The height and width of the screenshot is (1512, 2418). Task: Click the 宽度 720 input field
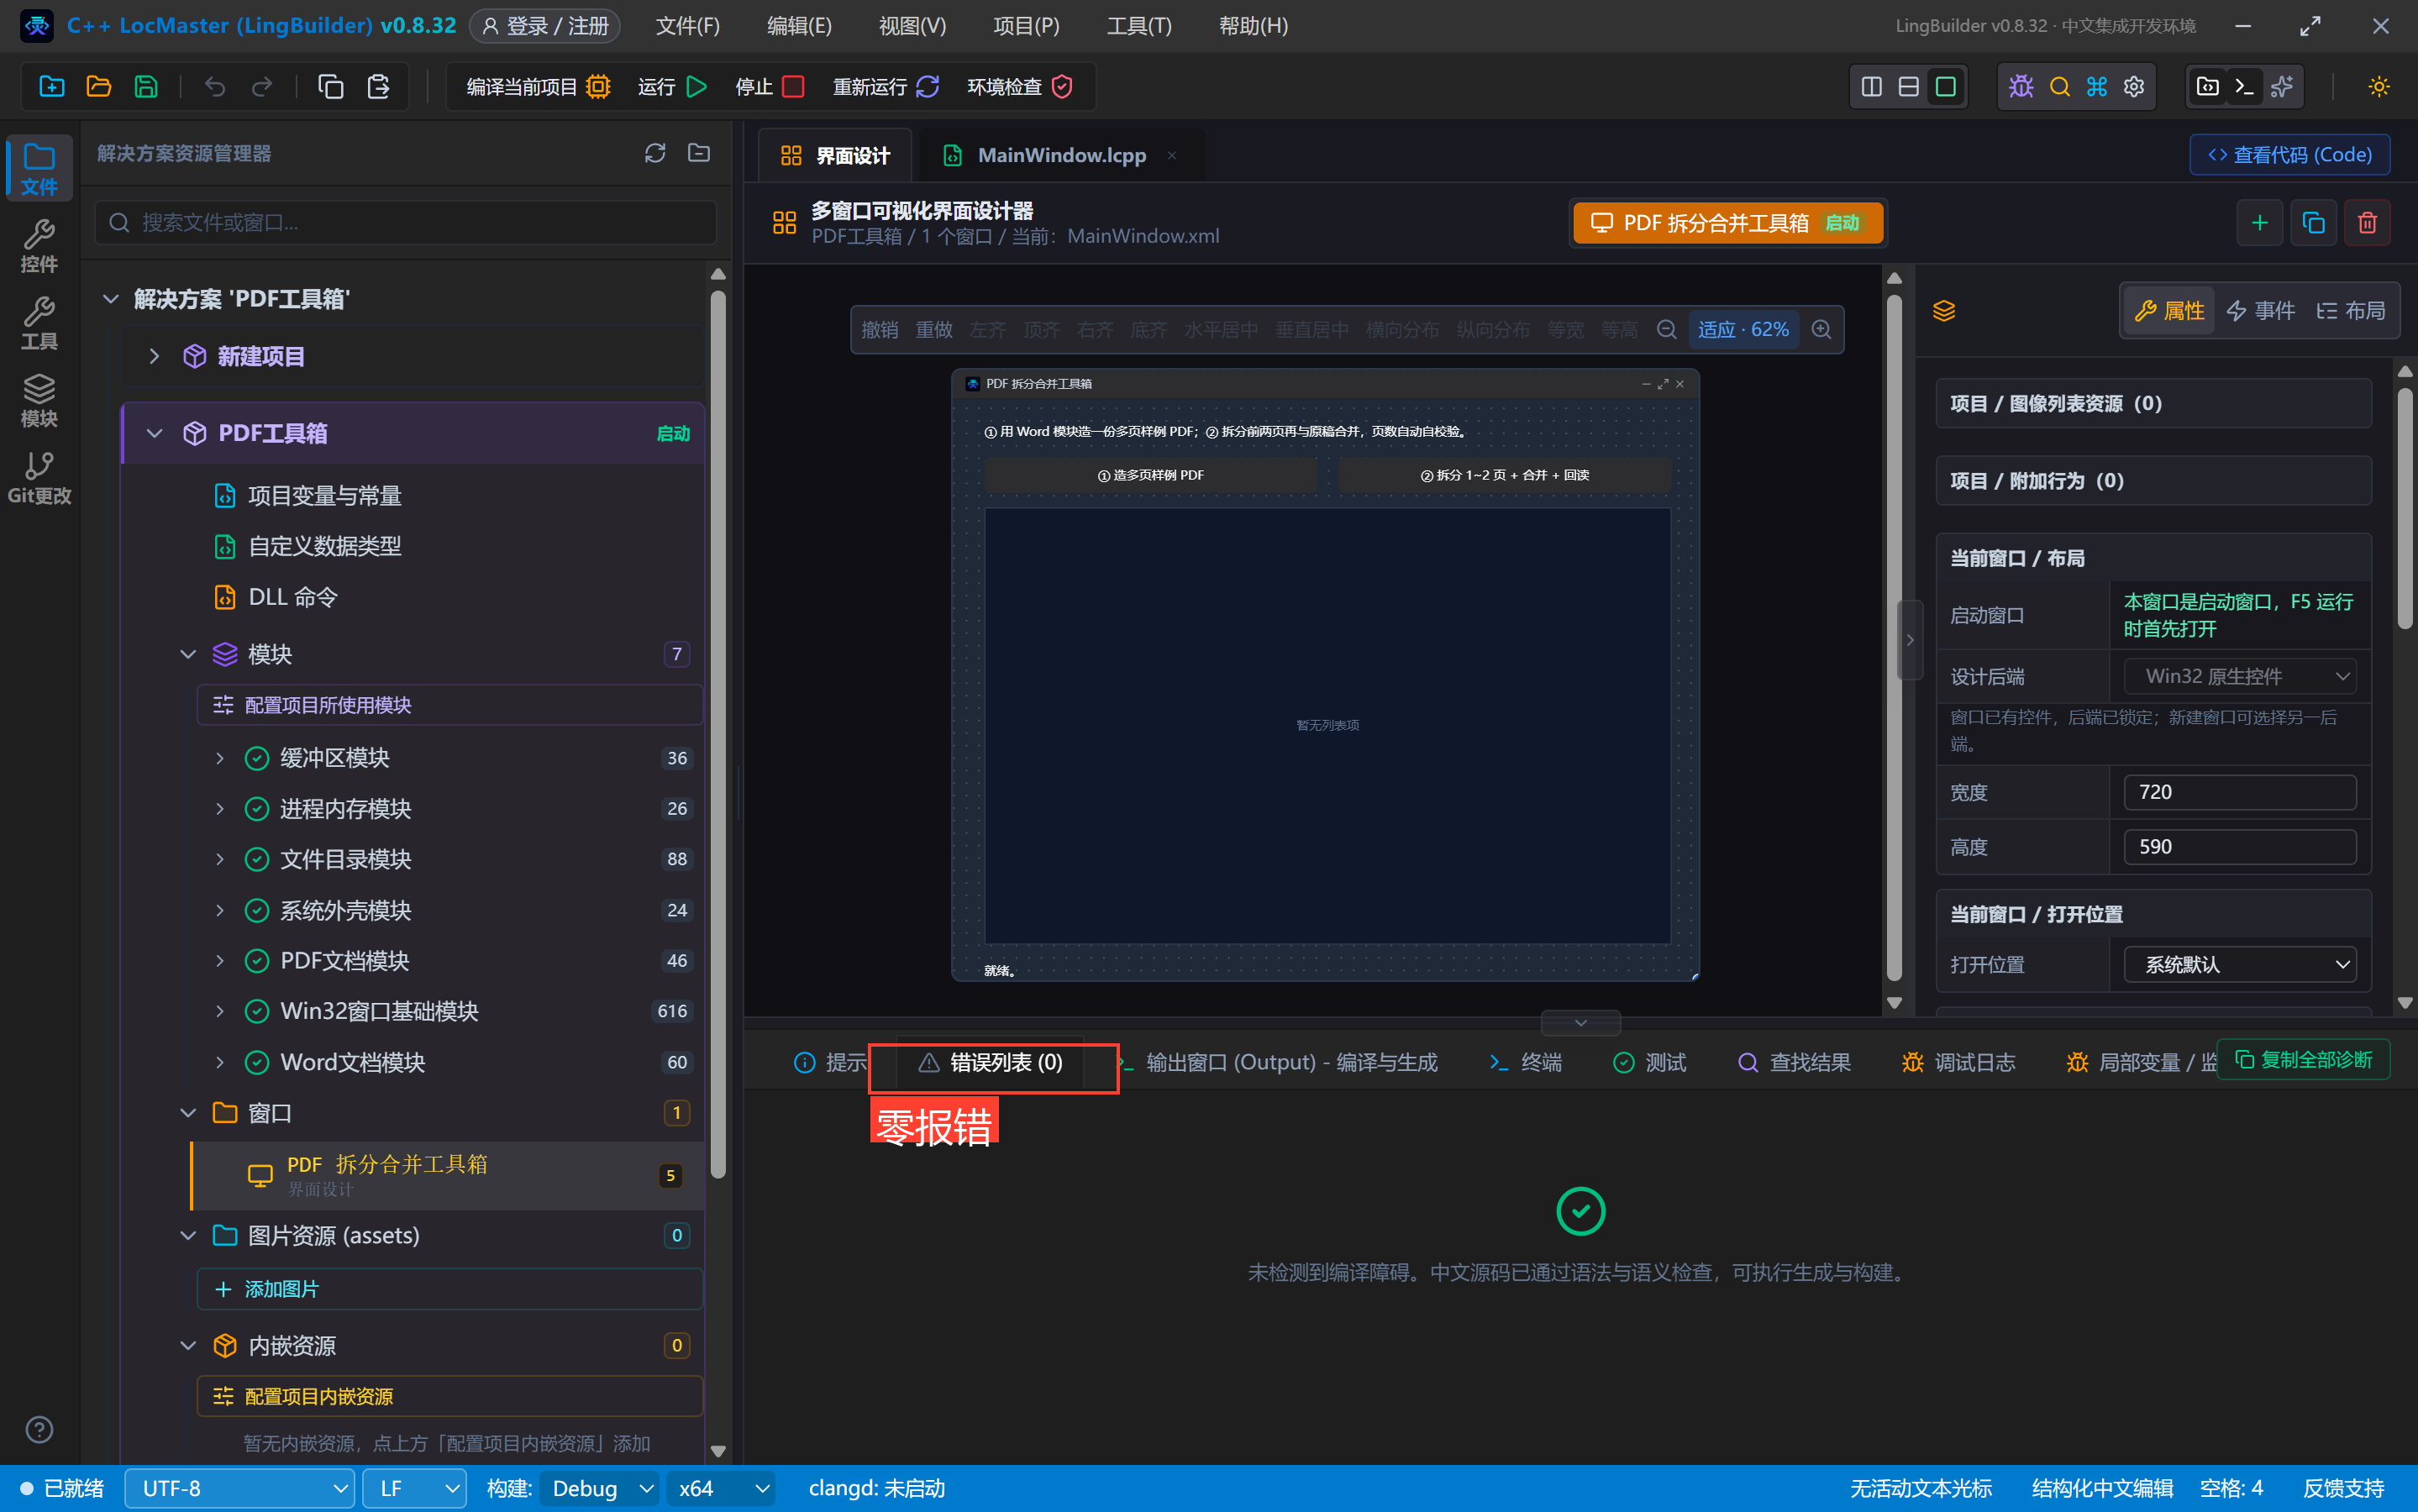(x=2239, y=792)
